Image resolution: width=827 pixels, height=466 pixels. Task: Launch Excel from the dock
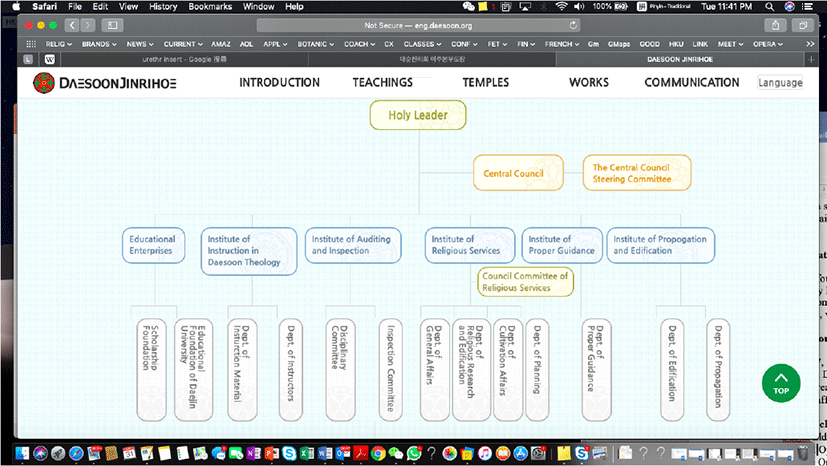click(307, 453)
